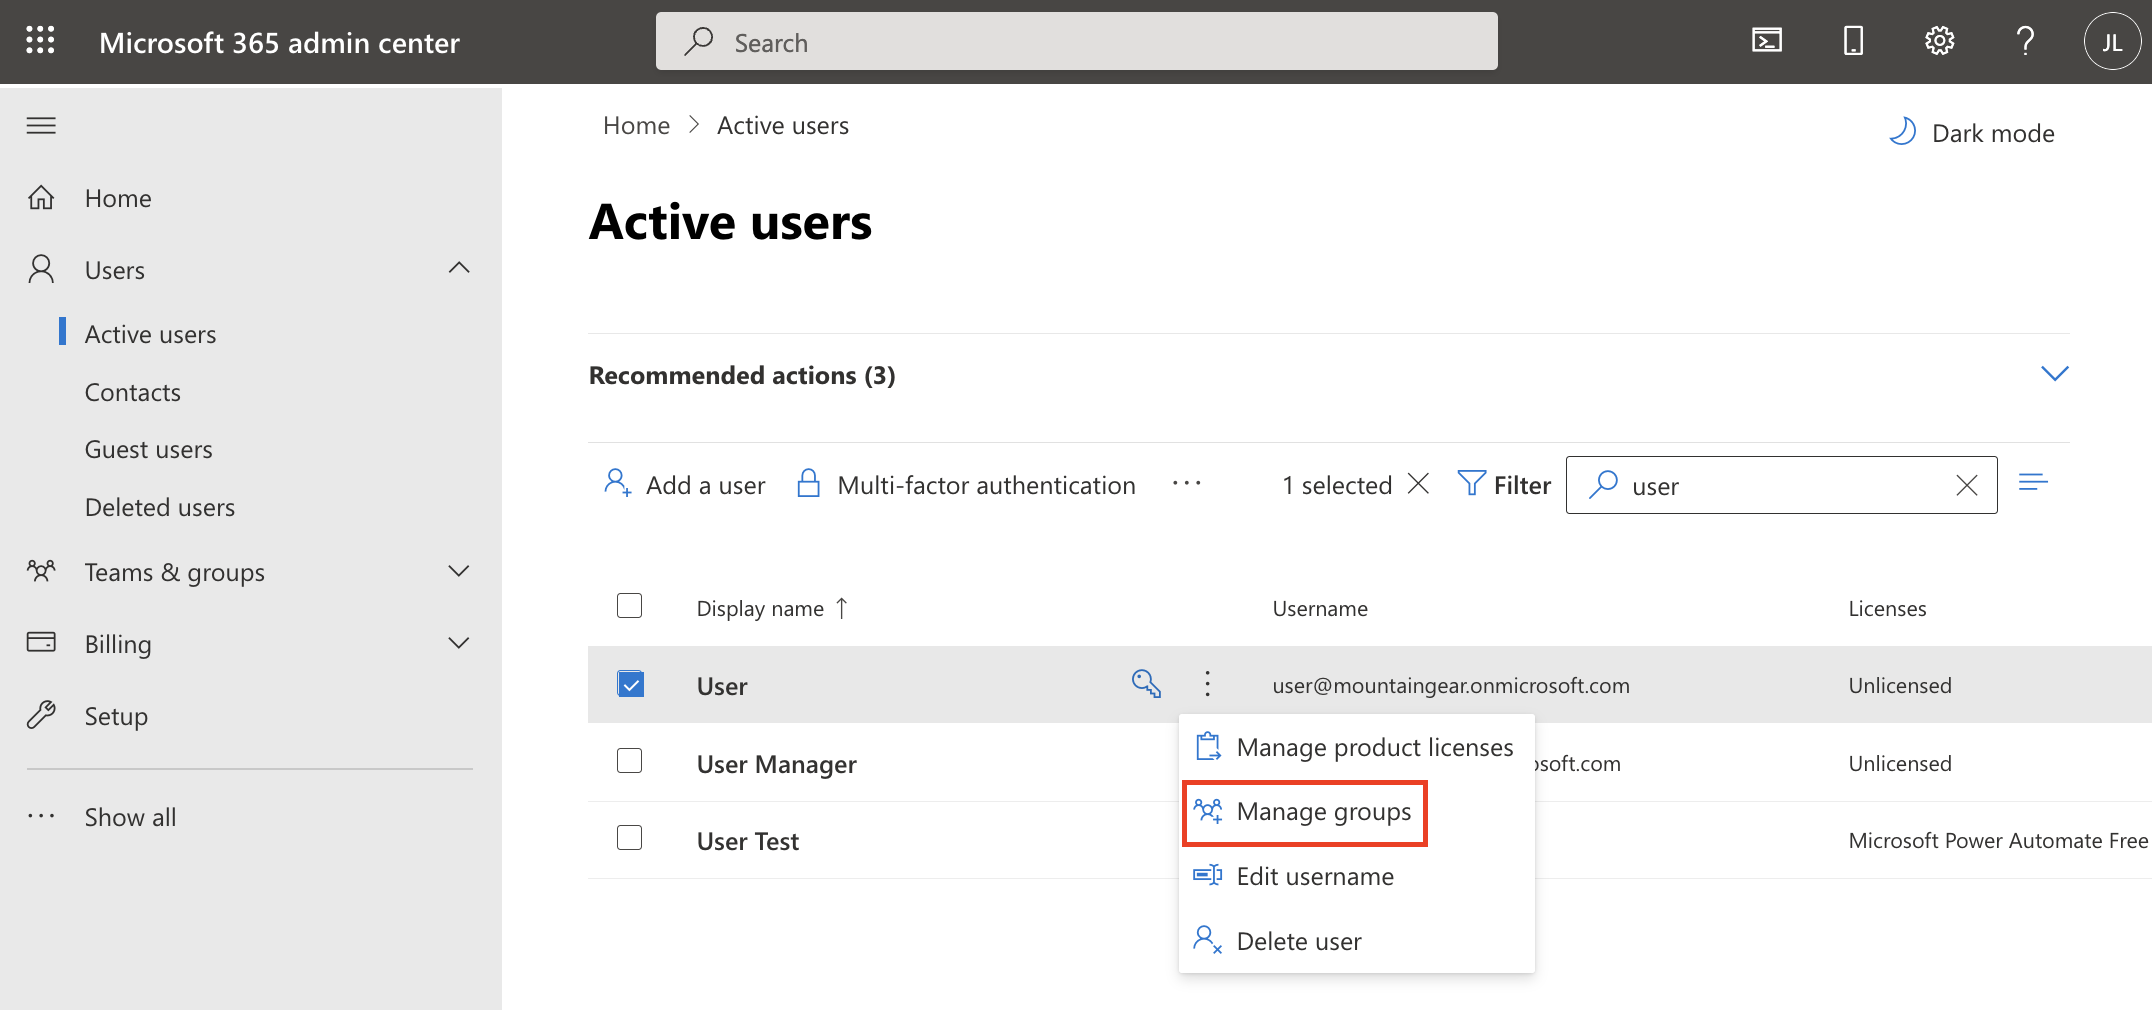This screenshot has height=1010, width=2152.
Task: Click the search magnifier icon in header
Action: [x=698, y=41]
